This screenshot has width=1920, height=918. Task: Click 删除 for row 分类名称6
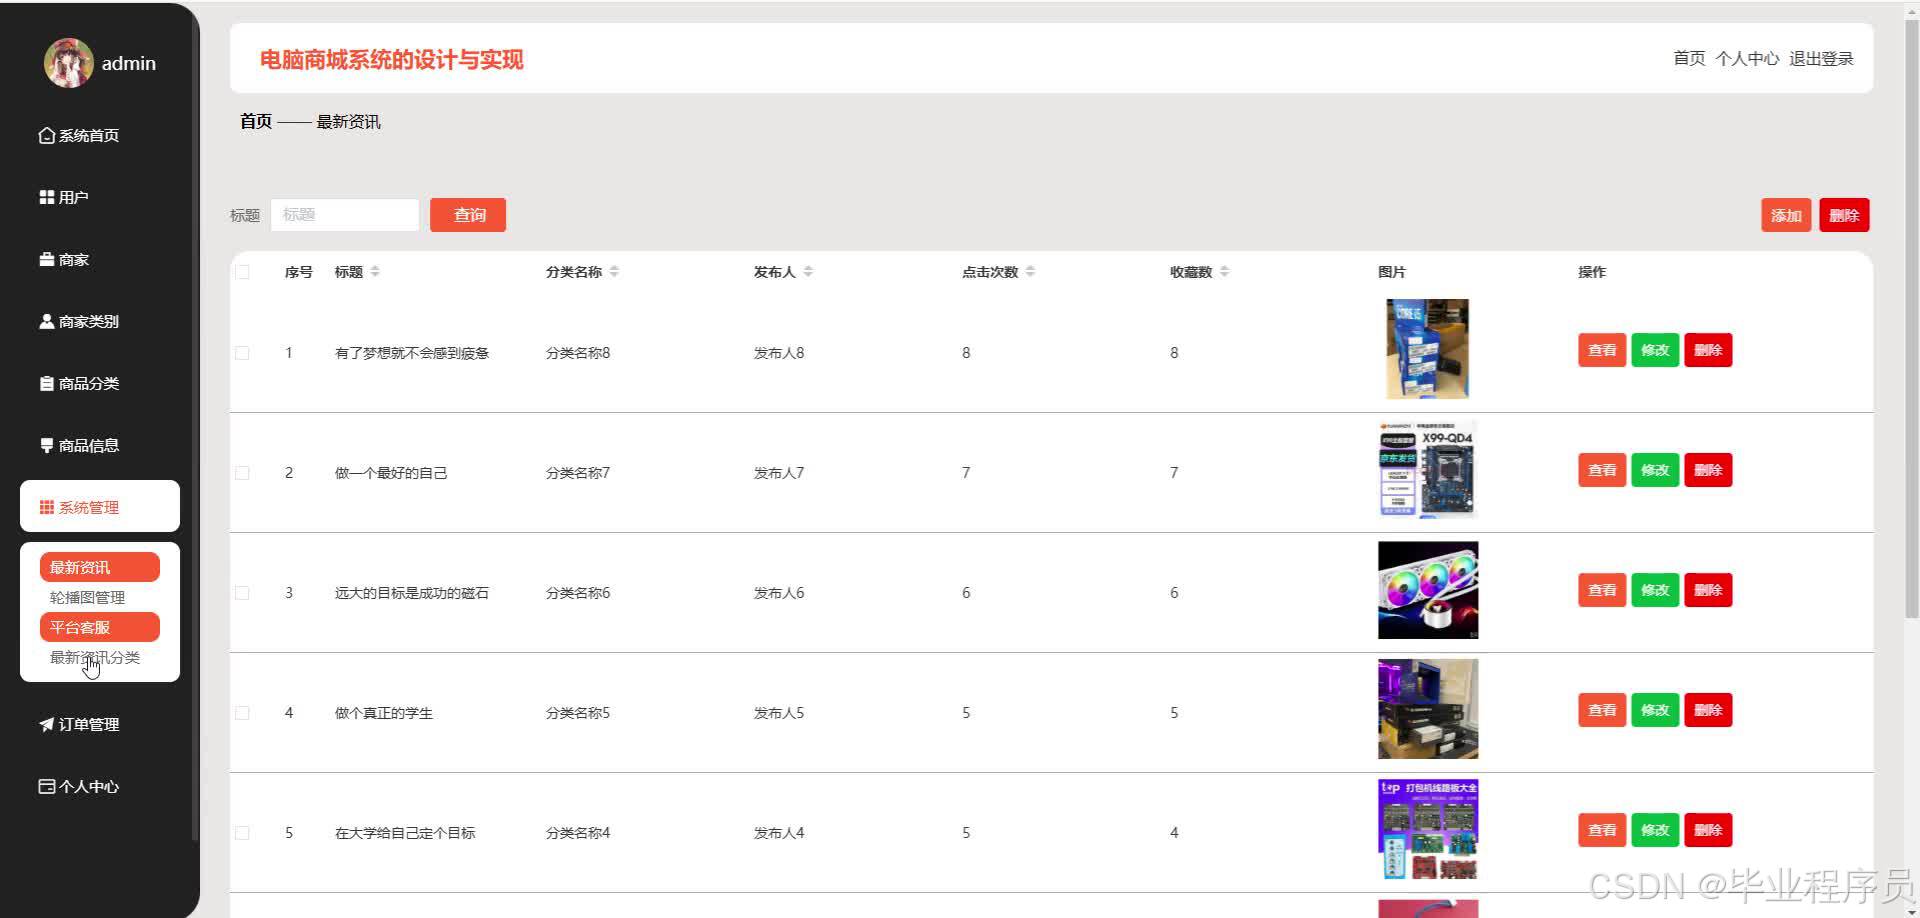[1708, 590]
